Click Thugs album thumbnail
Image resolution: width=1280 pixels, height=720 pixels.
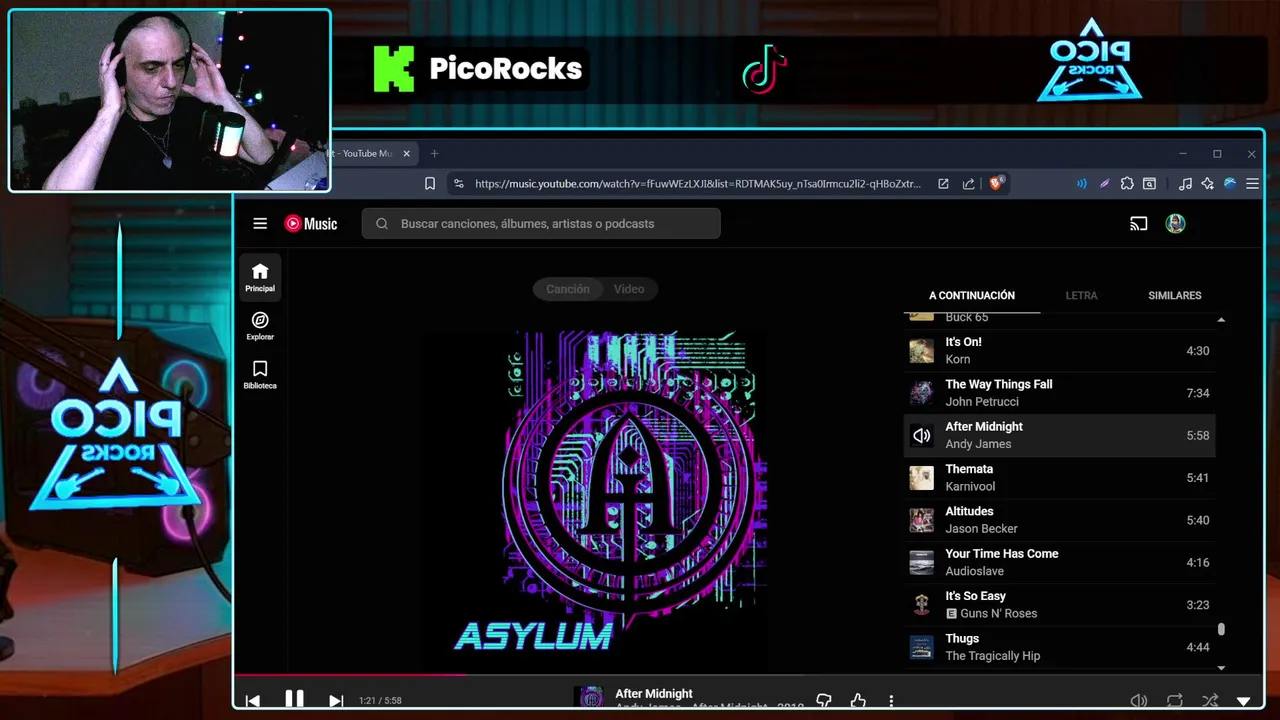click(921, 647)
